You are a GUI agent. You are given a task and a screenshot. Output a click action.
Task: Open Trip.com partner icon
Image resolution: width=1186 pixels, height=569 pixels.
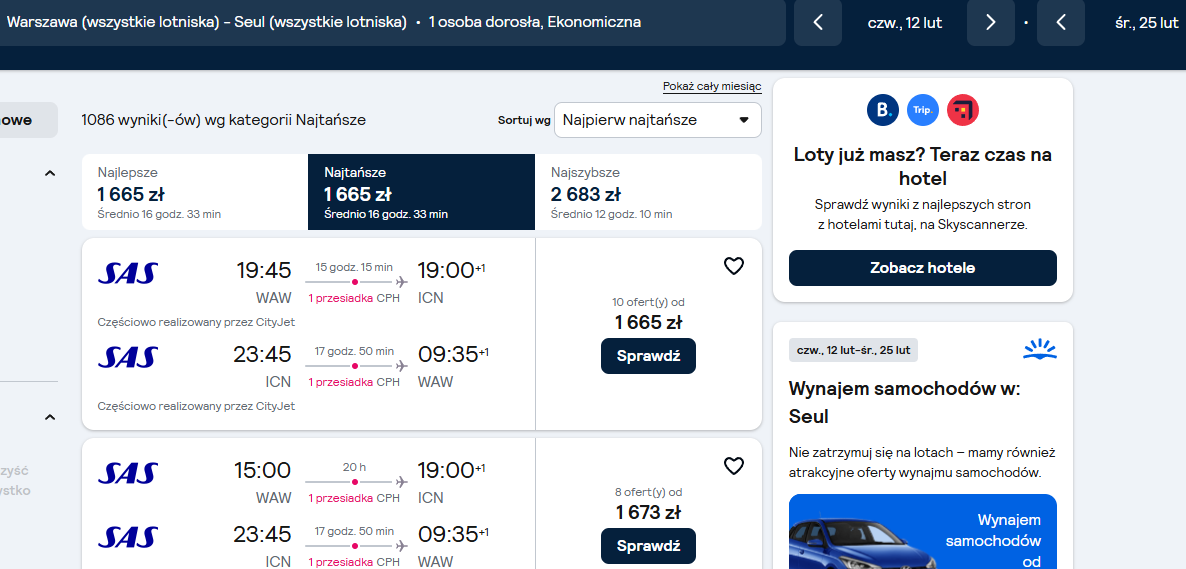coord(923,110)
